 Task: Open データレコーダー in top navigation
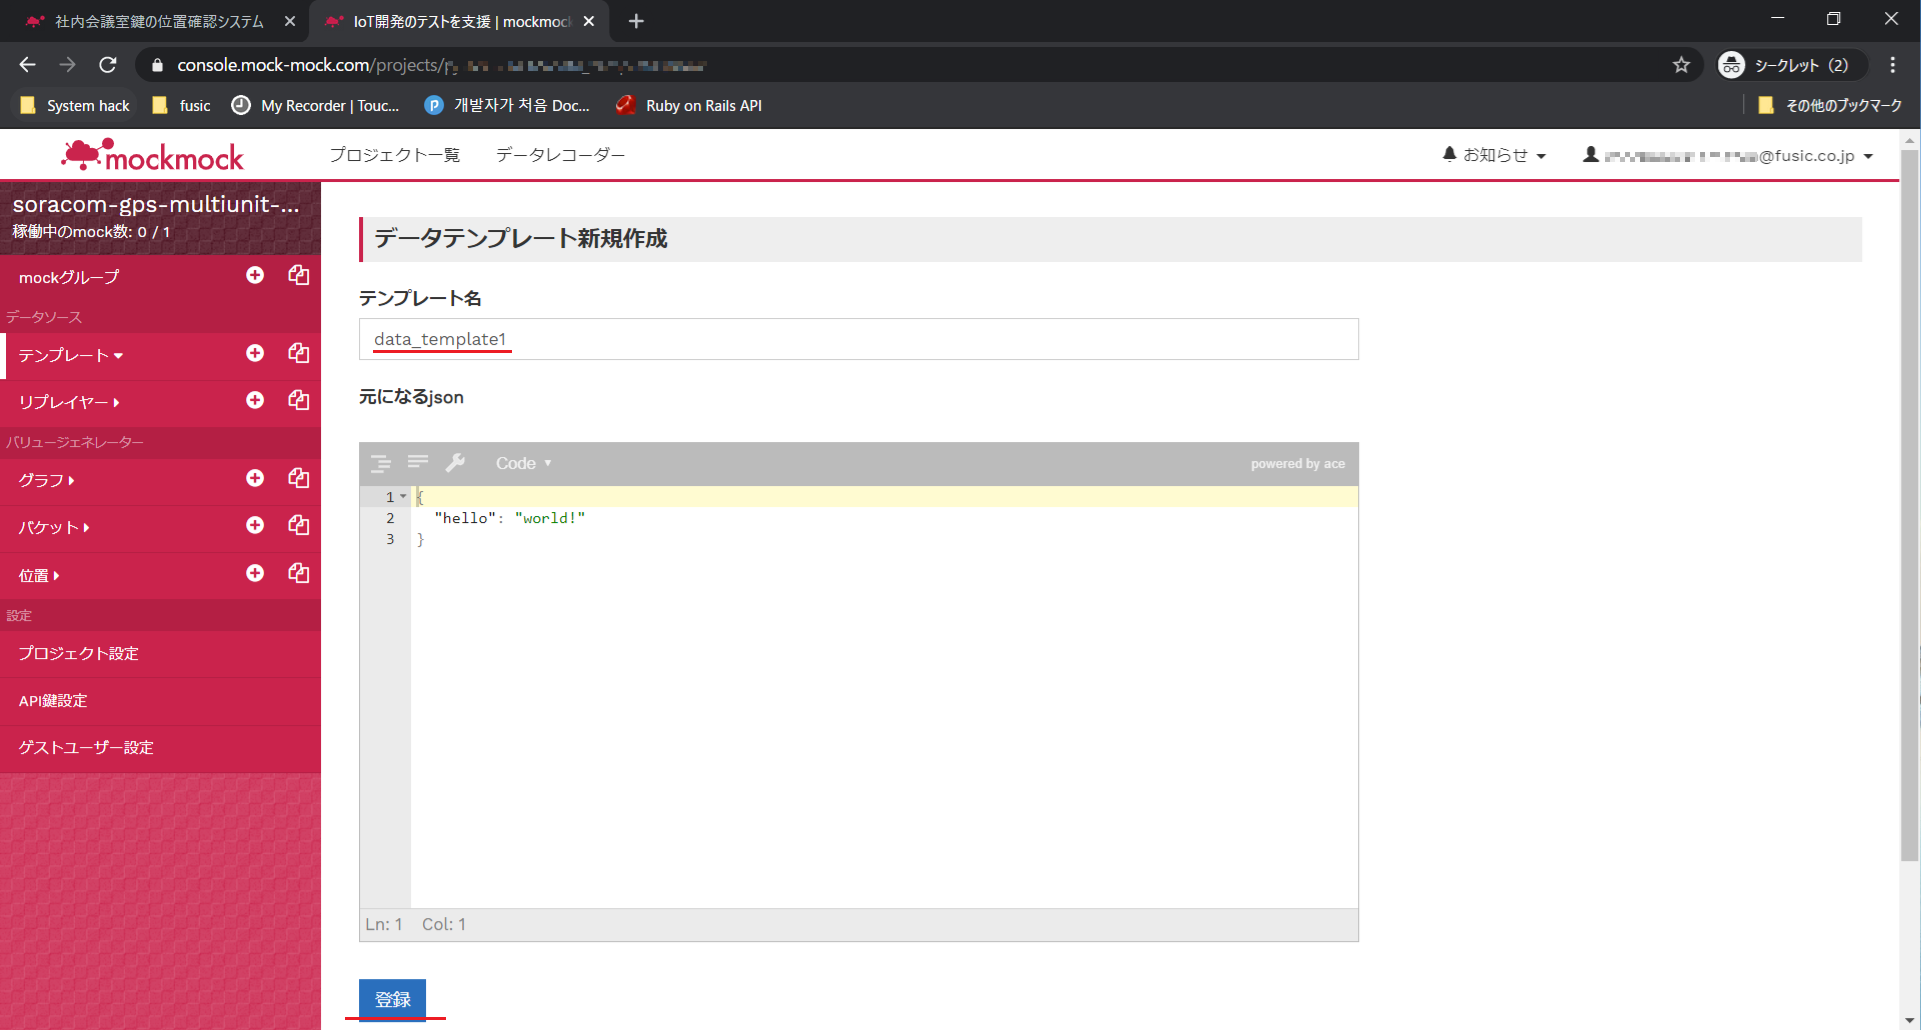point(560,155)
